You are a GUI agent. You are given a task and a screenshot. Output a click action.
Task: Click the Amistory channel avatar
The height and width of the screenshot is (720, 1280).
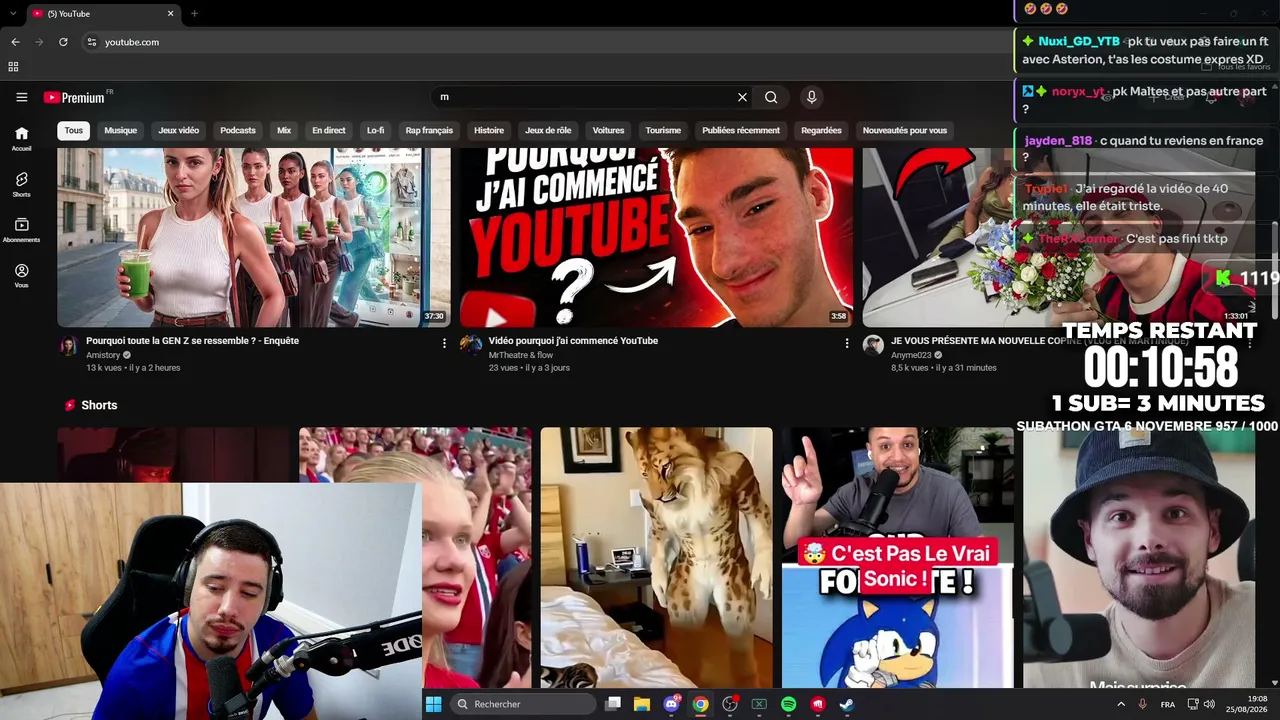[68, 345]
